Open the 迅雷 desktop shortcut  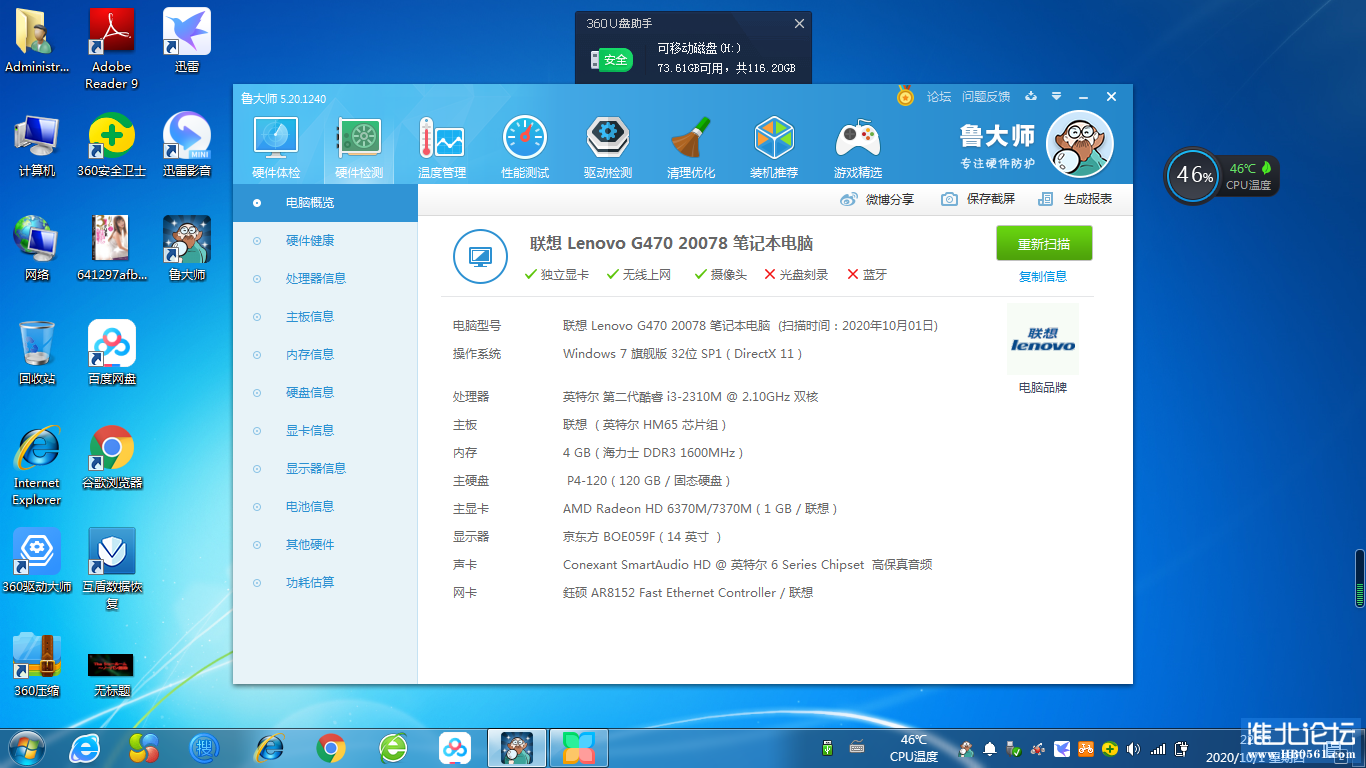pyautogui.click(x=187, y=42)
